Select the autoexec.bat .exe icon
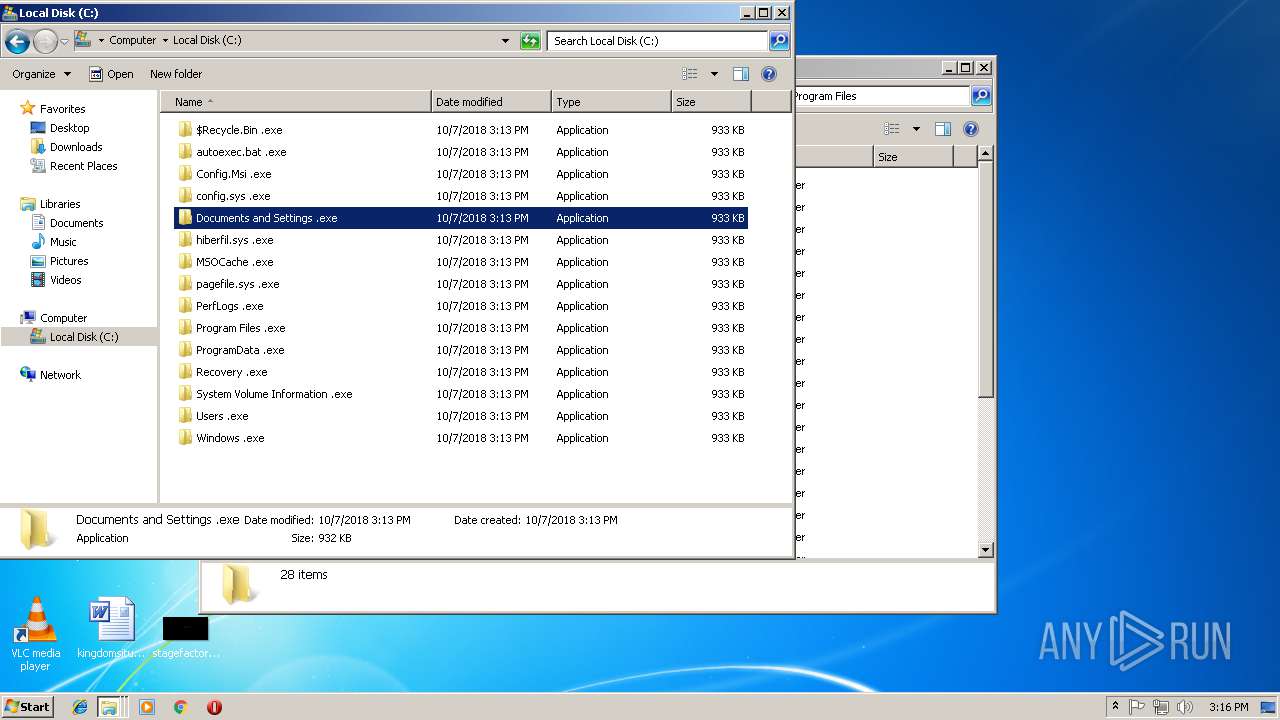Screen dimensions: 1280x720 click(185, 152)
